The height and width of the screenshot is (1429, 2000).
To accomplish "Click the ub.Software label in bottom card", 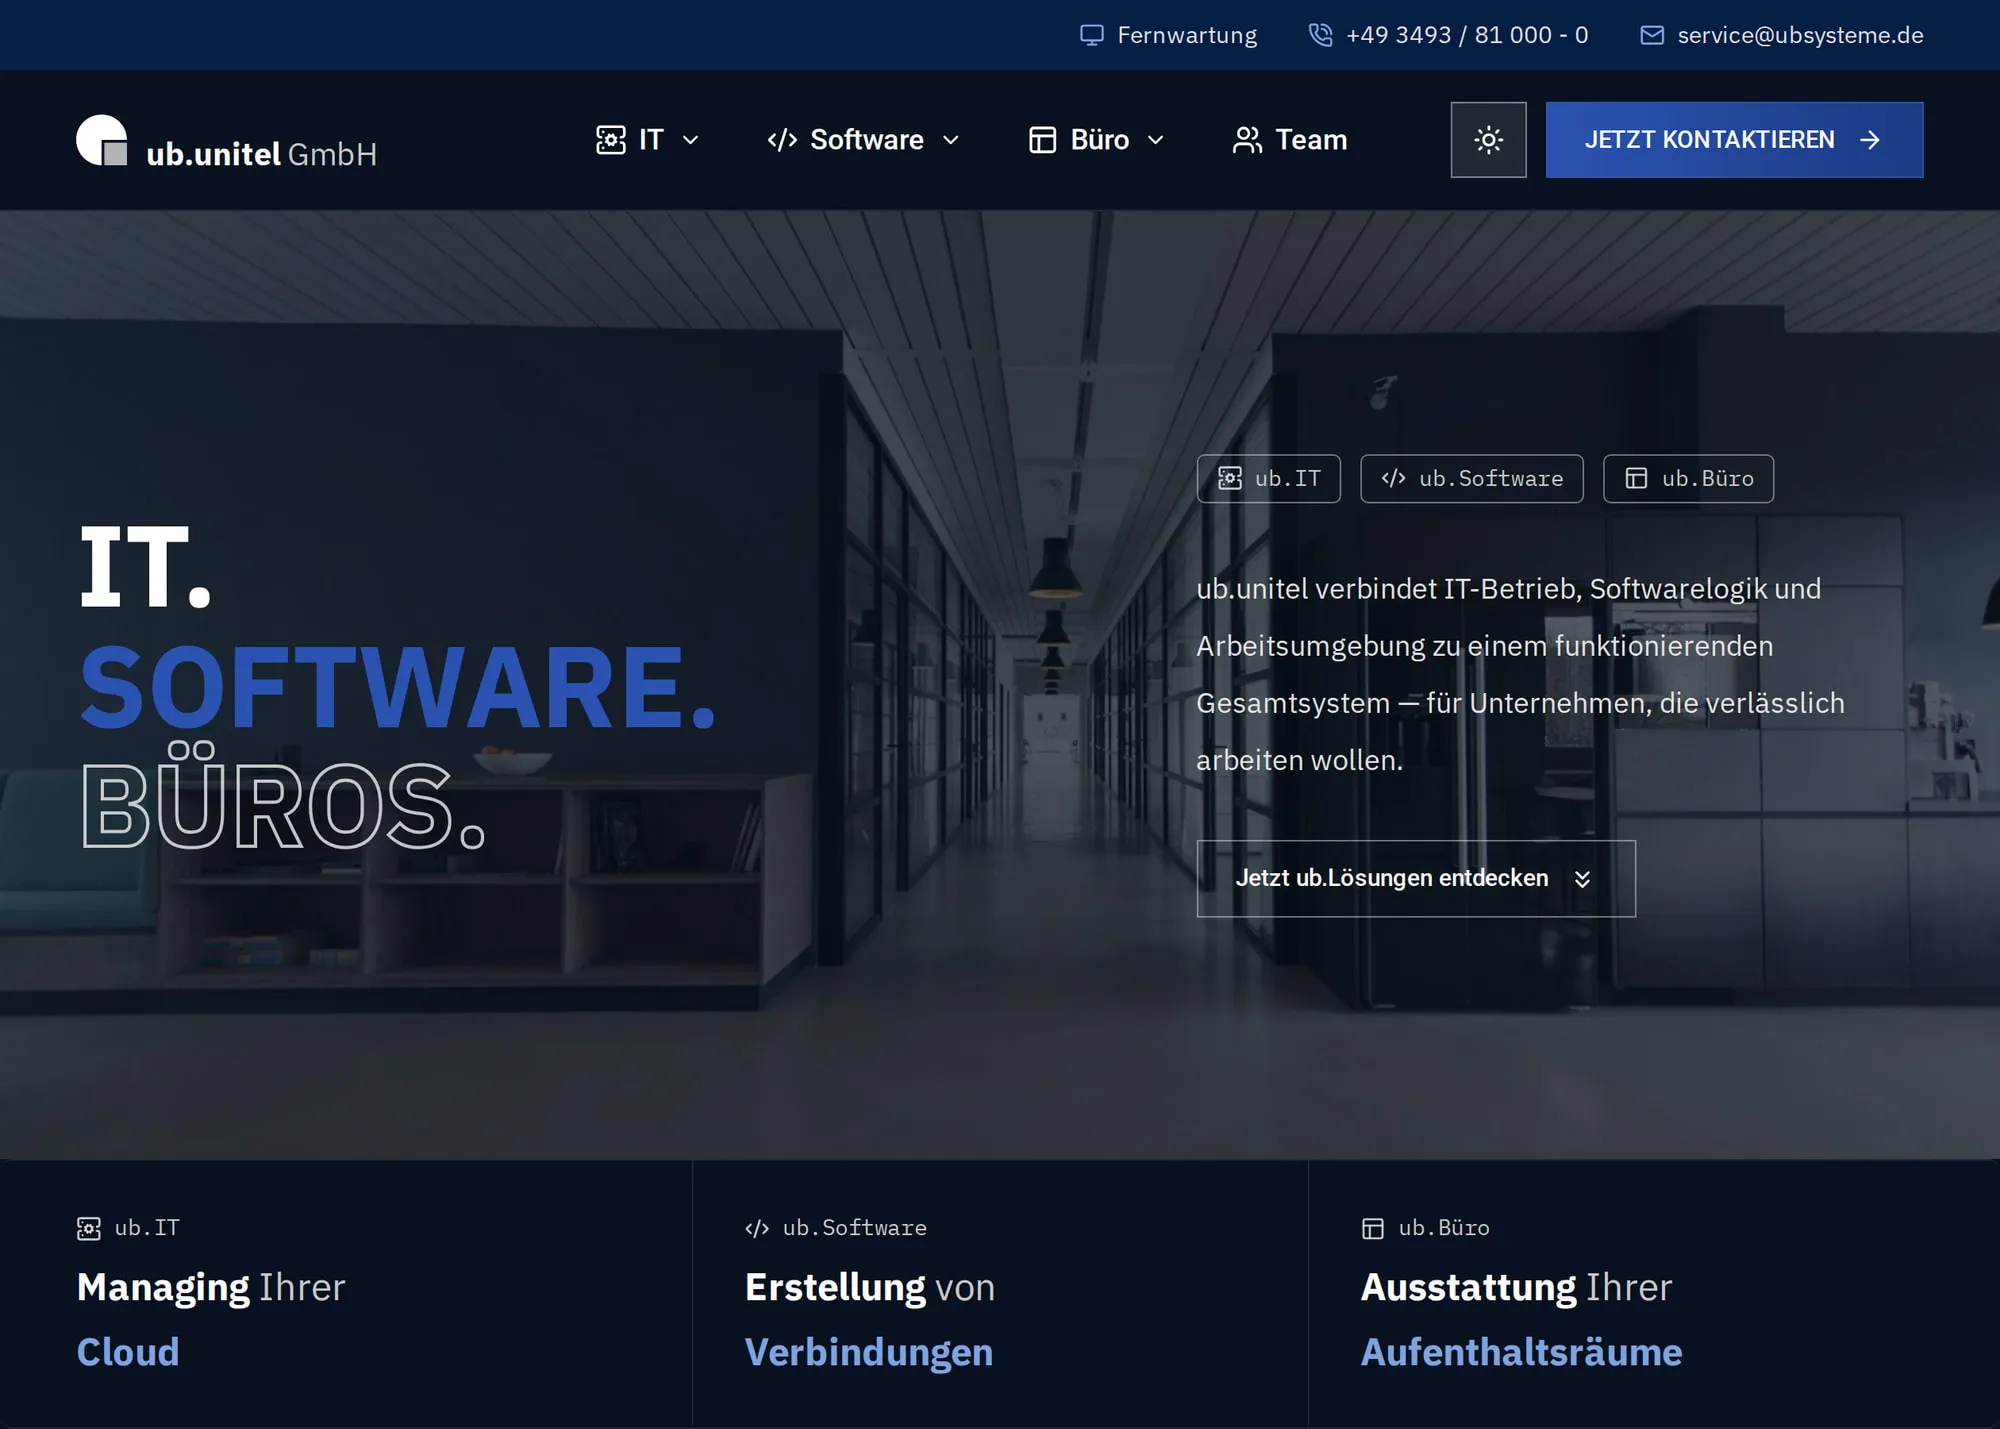I will point(855,1228).
